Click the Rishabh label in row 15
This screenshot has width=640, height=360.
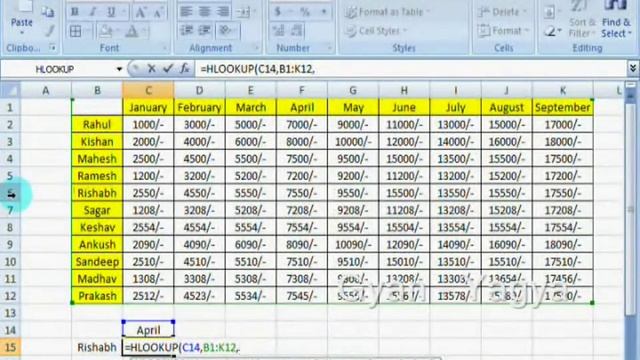(97, 347)
